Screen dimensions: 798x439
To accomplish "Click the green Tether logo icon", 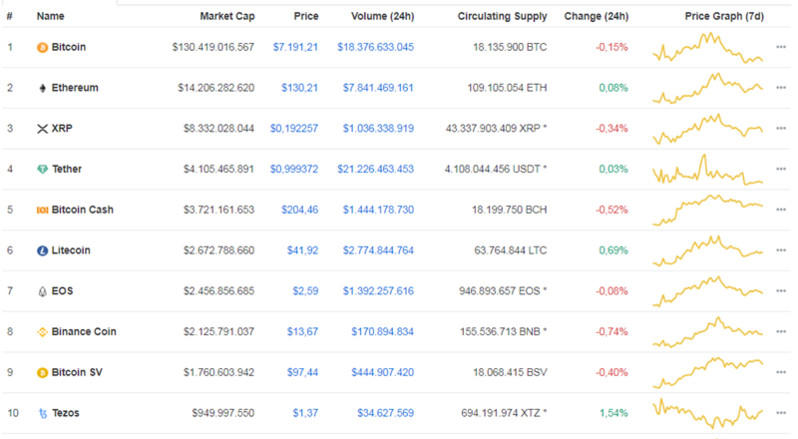I will [x=42, y=170].
